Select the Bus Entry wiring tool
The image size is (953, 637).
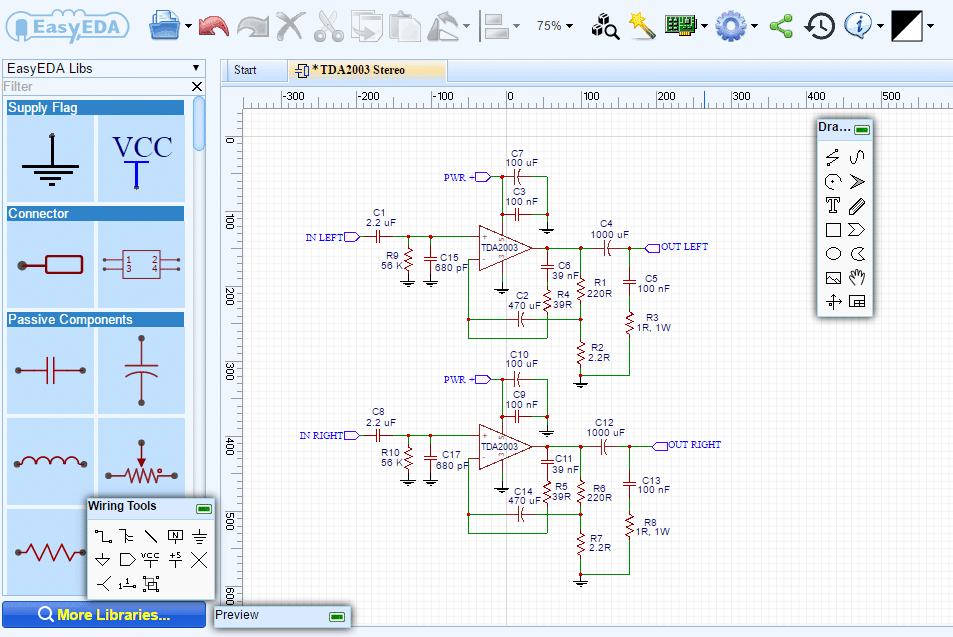point(126,536)
